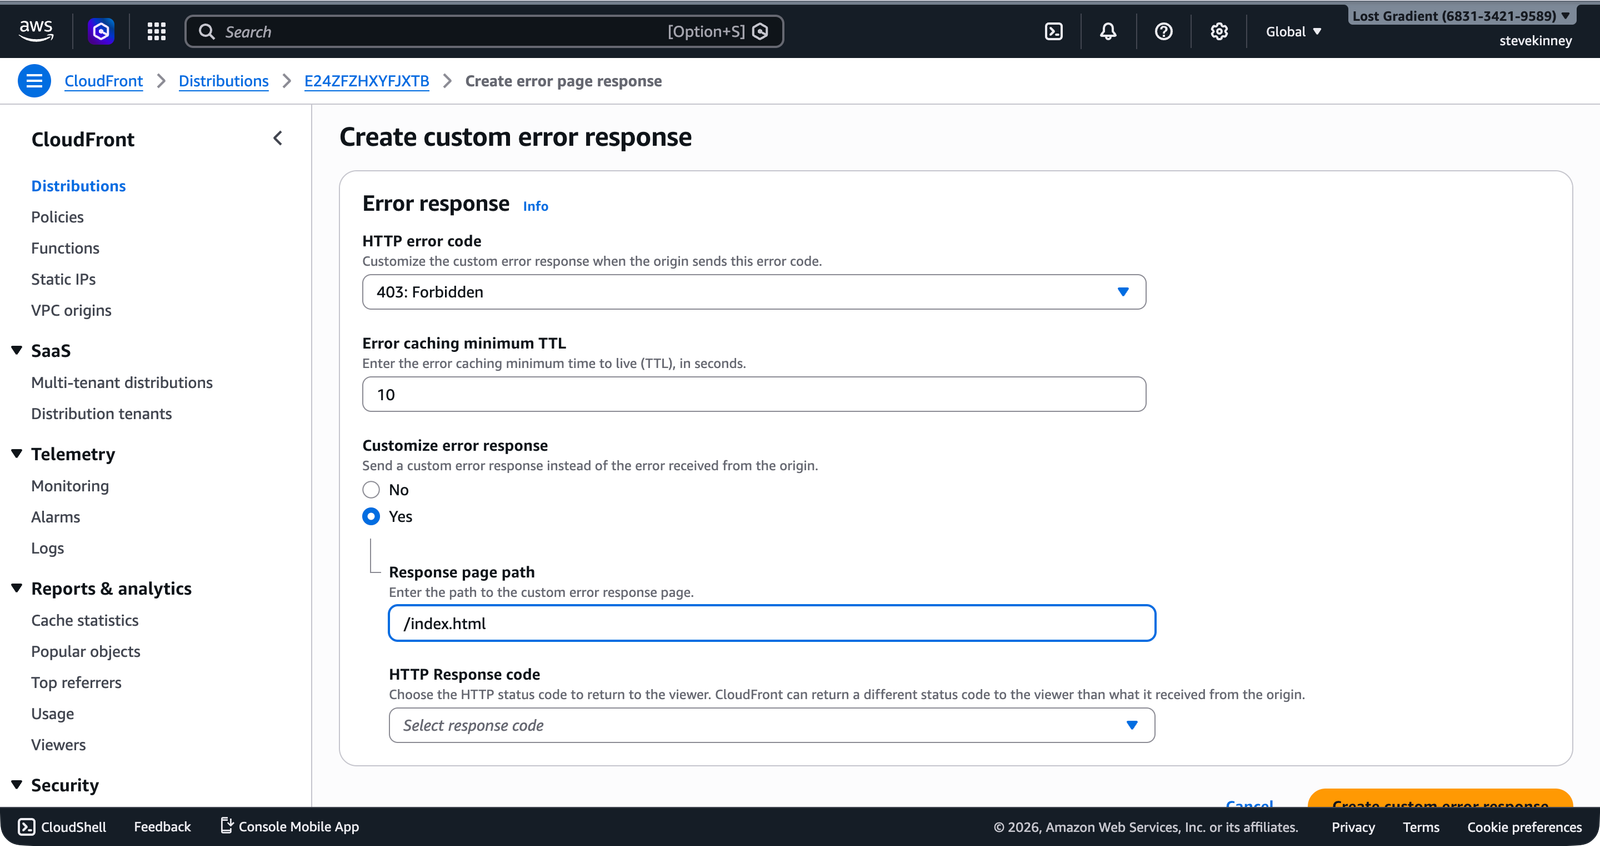Open CloudShell icon in top bar

[1054, 32]
